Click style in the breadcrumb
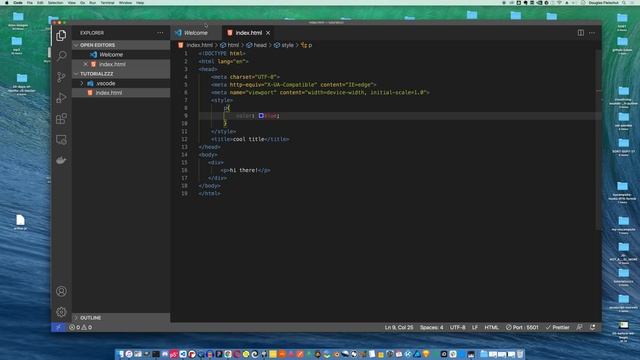 pyautogui.click(x=287, y=45)
